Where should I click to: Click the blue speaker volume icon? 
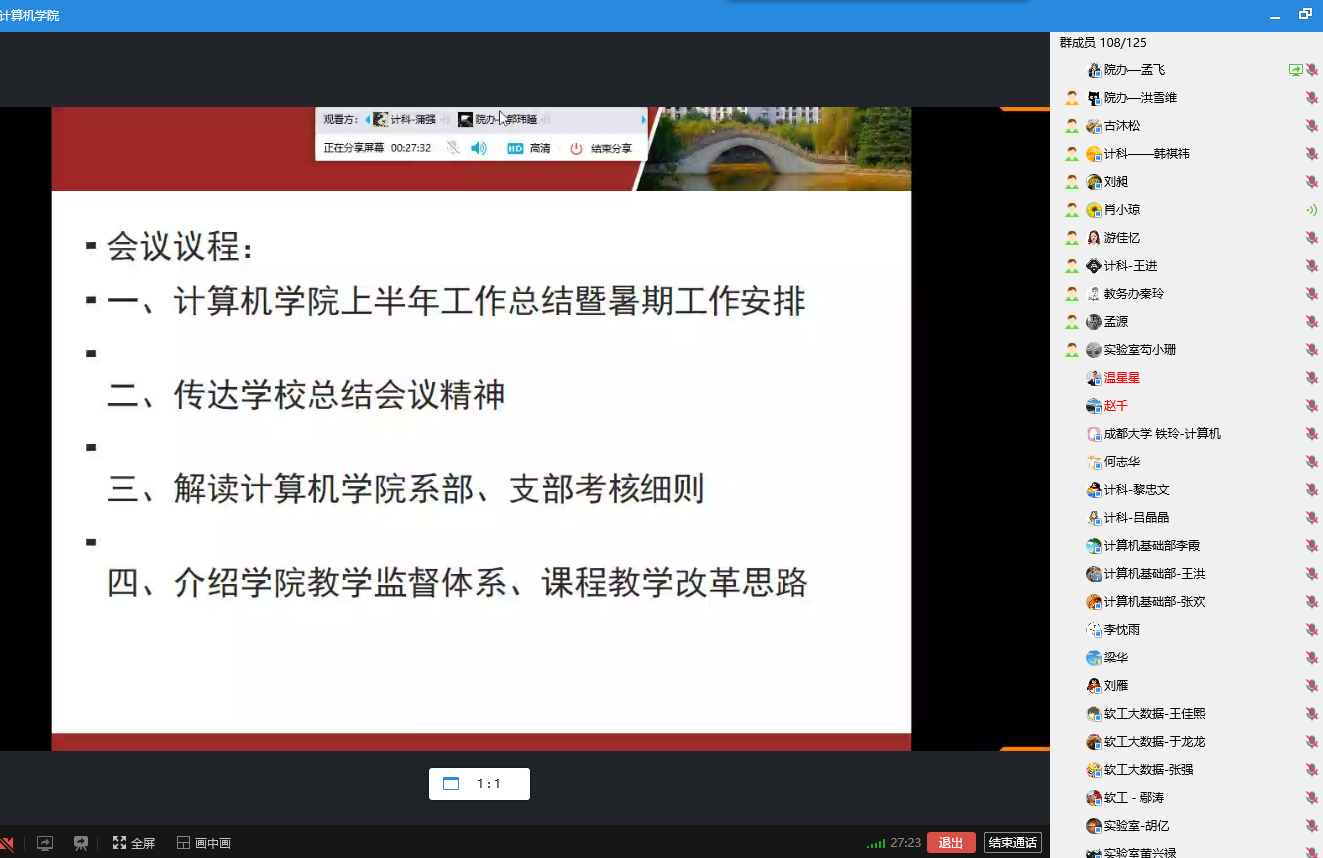pos(479,148)
